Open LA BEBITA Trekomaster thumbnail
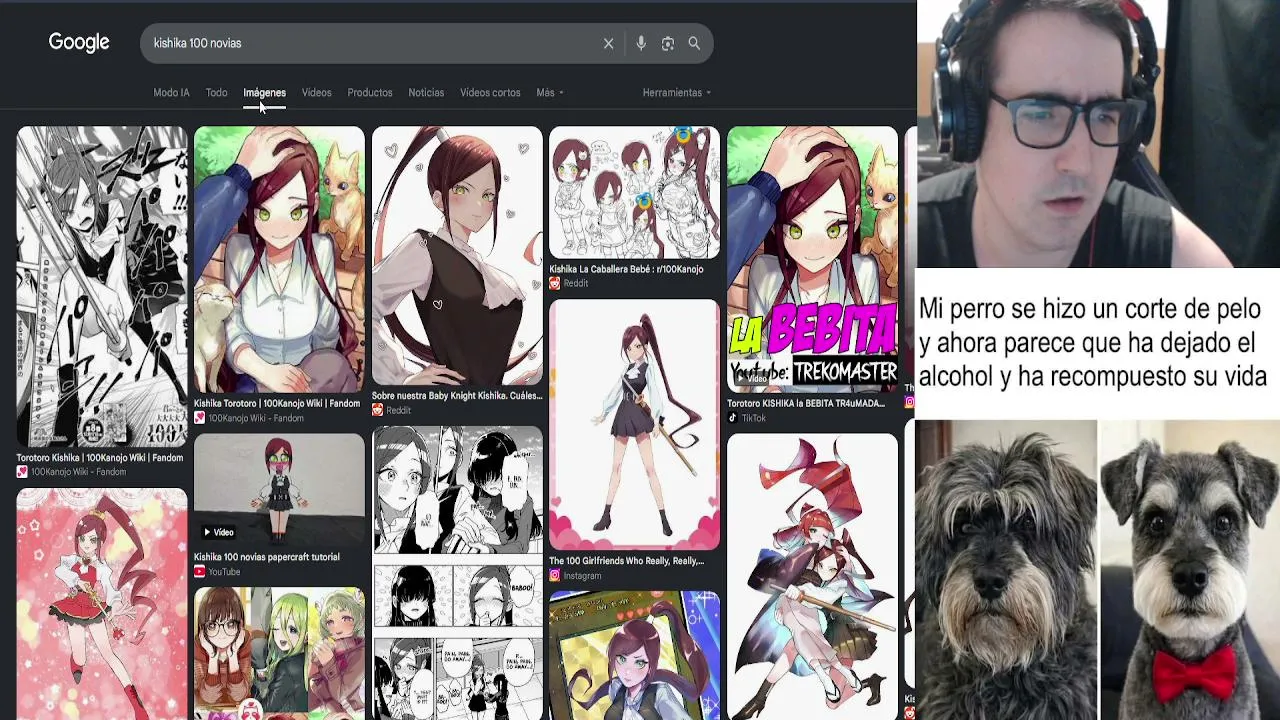 pos(812,260)
